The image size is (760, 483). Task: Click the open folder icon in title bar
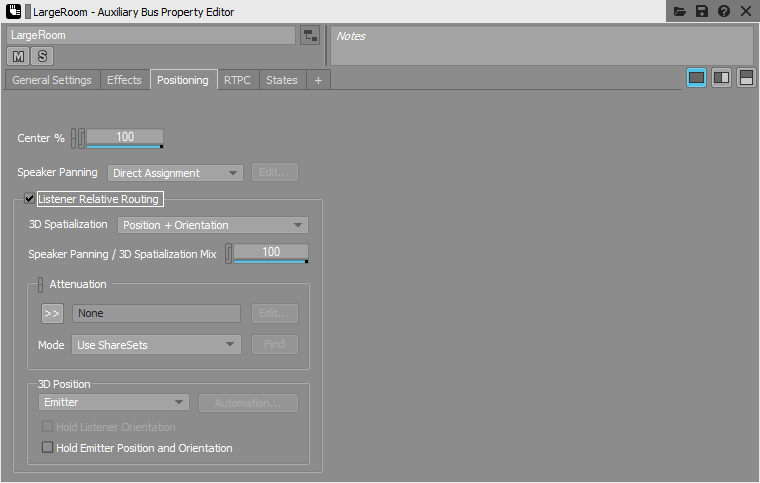[680, 11]
